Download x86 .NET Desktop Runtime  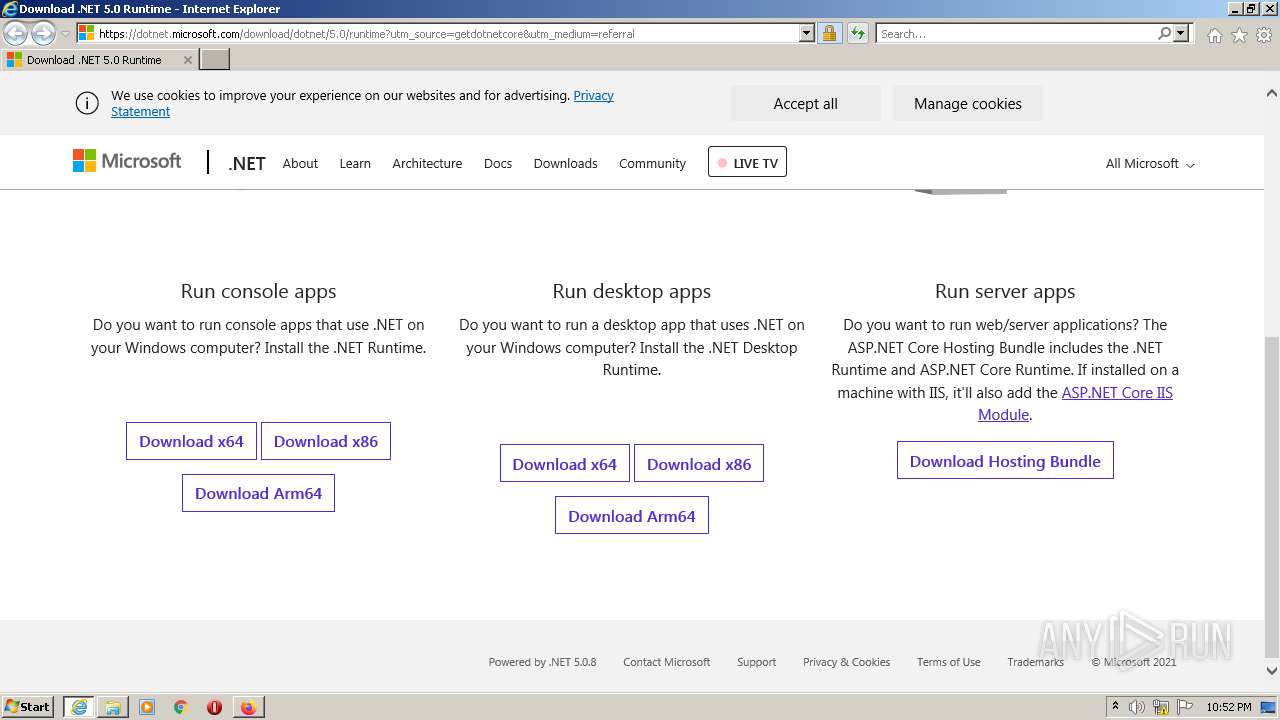pos(699,464)
